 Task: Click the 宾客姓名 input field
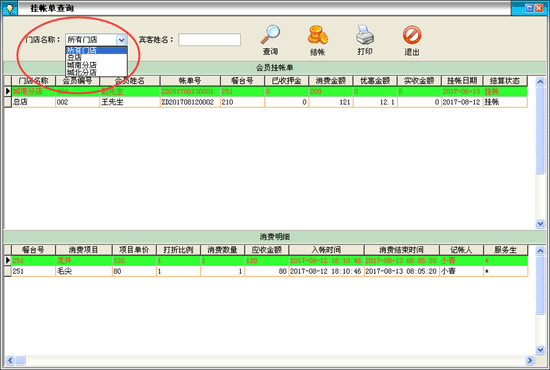click(209, 40)
